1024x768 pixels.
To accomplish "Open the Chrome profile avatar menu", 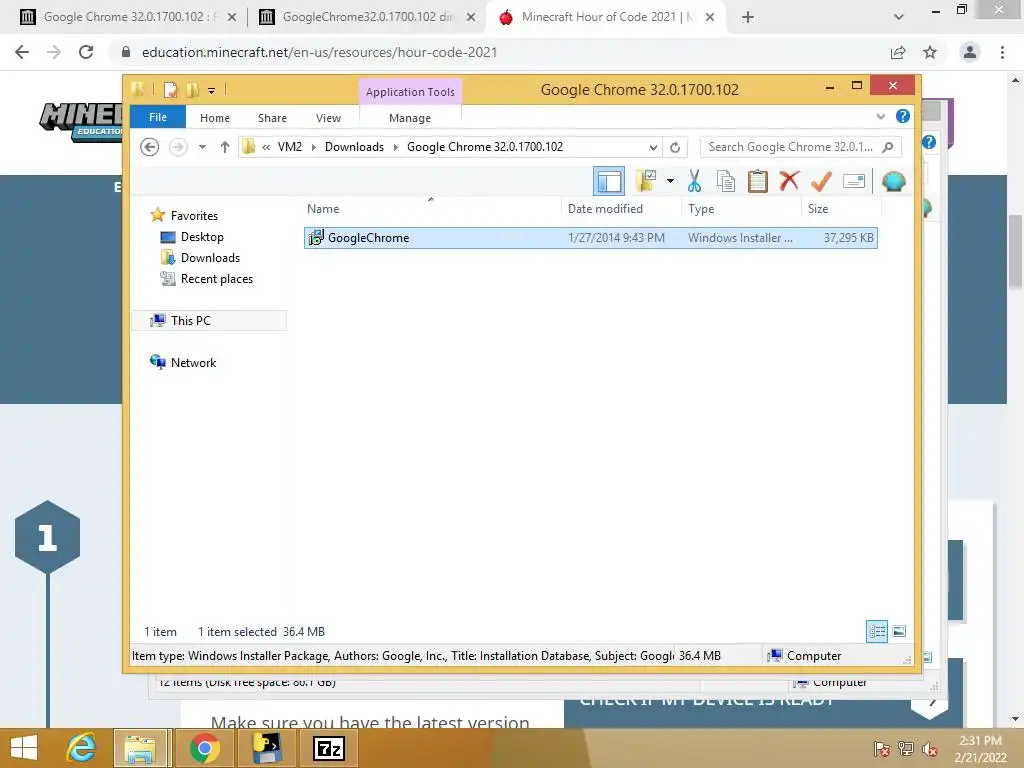I will tap(970, 52).
